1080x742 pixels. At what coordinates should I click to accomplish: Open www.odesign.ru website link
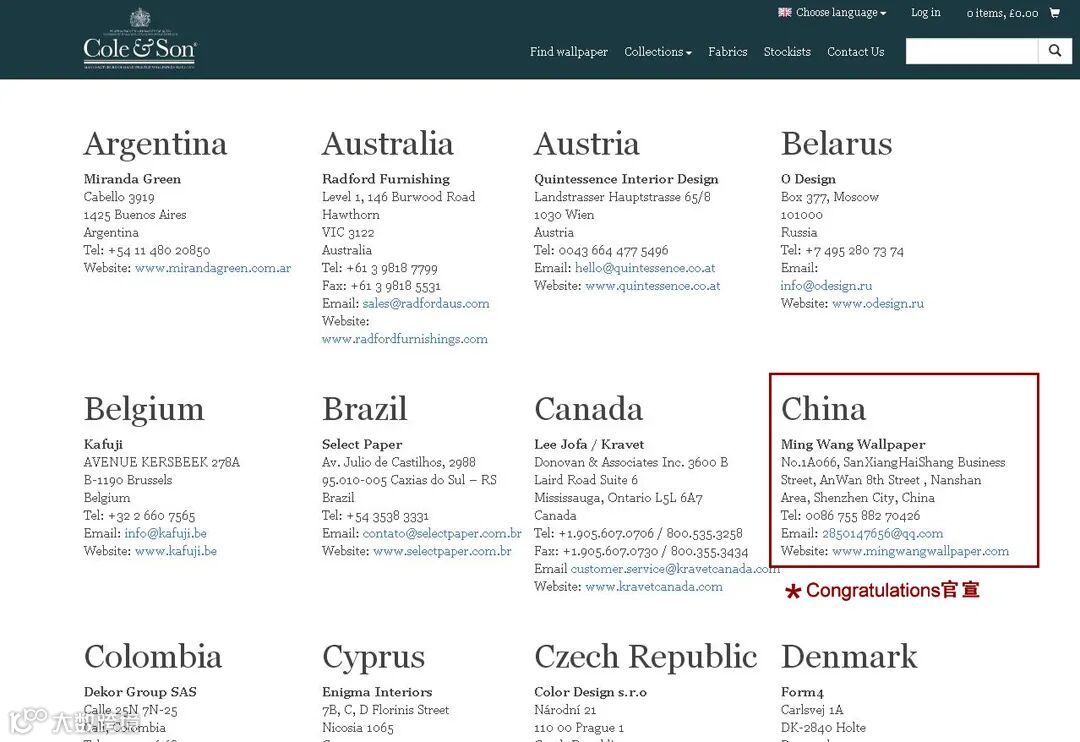pos(878,304)
